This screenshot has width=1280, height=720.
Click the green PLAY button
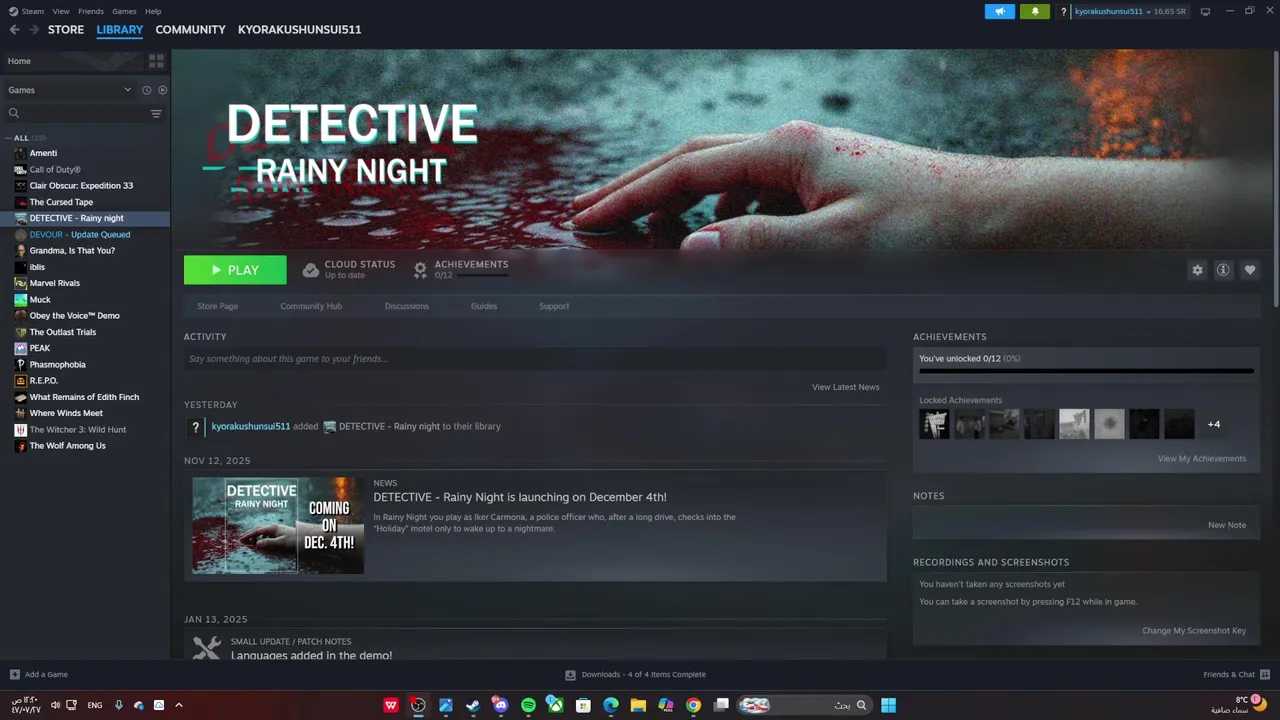tap(235, 270)
